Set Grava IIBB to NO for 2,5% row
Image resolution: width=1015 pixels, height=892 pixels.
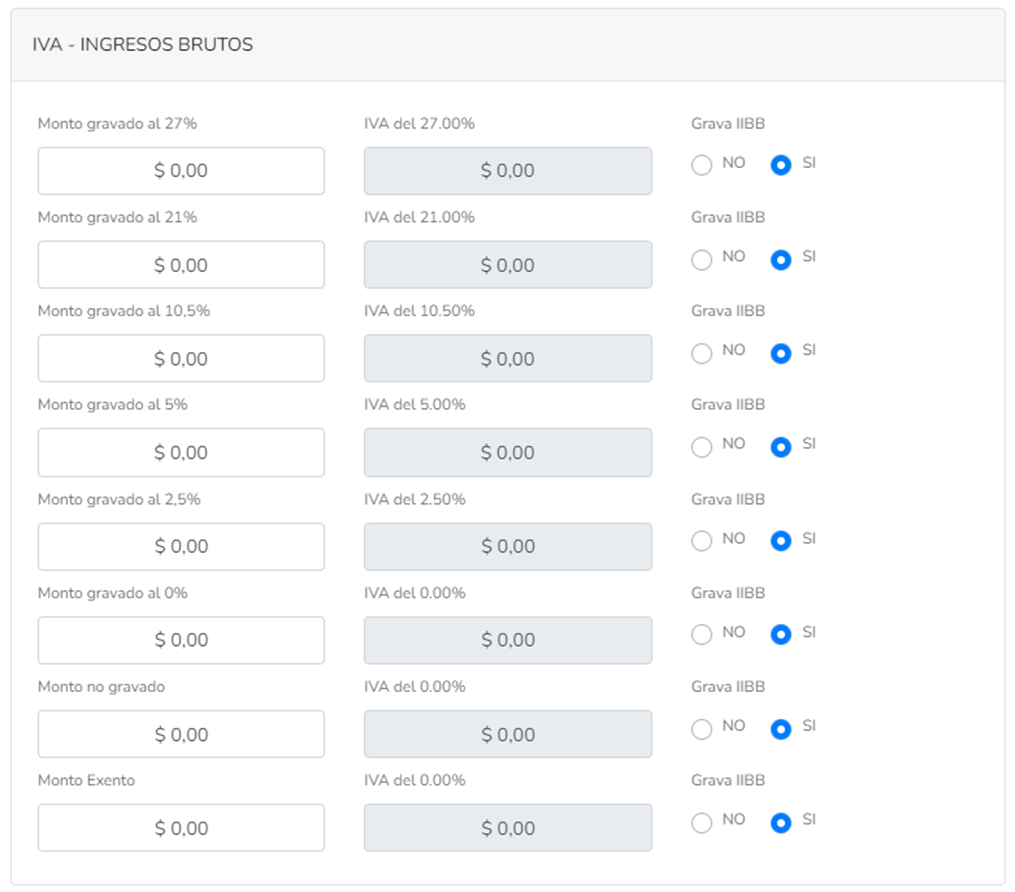coord(702,541)
